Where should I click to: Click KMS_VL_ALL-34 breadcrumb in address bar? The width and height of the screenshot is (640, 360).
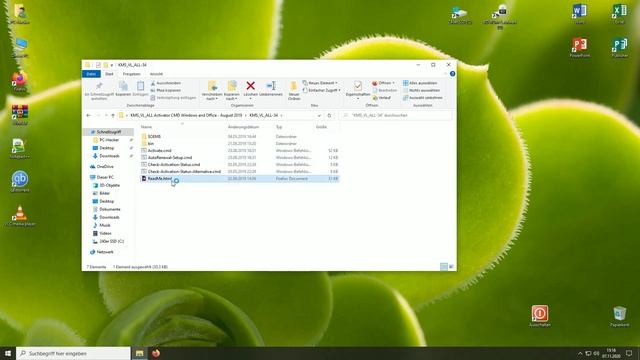click(263, 116)
